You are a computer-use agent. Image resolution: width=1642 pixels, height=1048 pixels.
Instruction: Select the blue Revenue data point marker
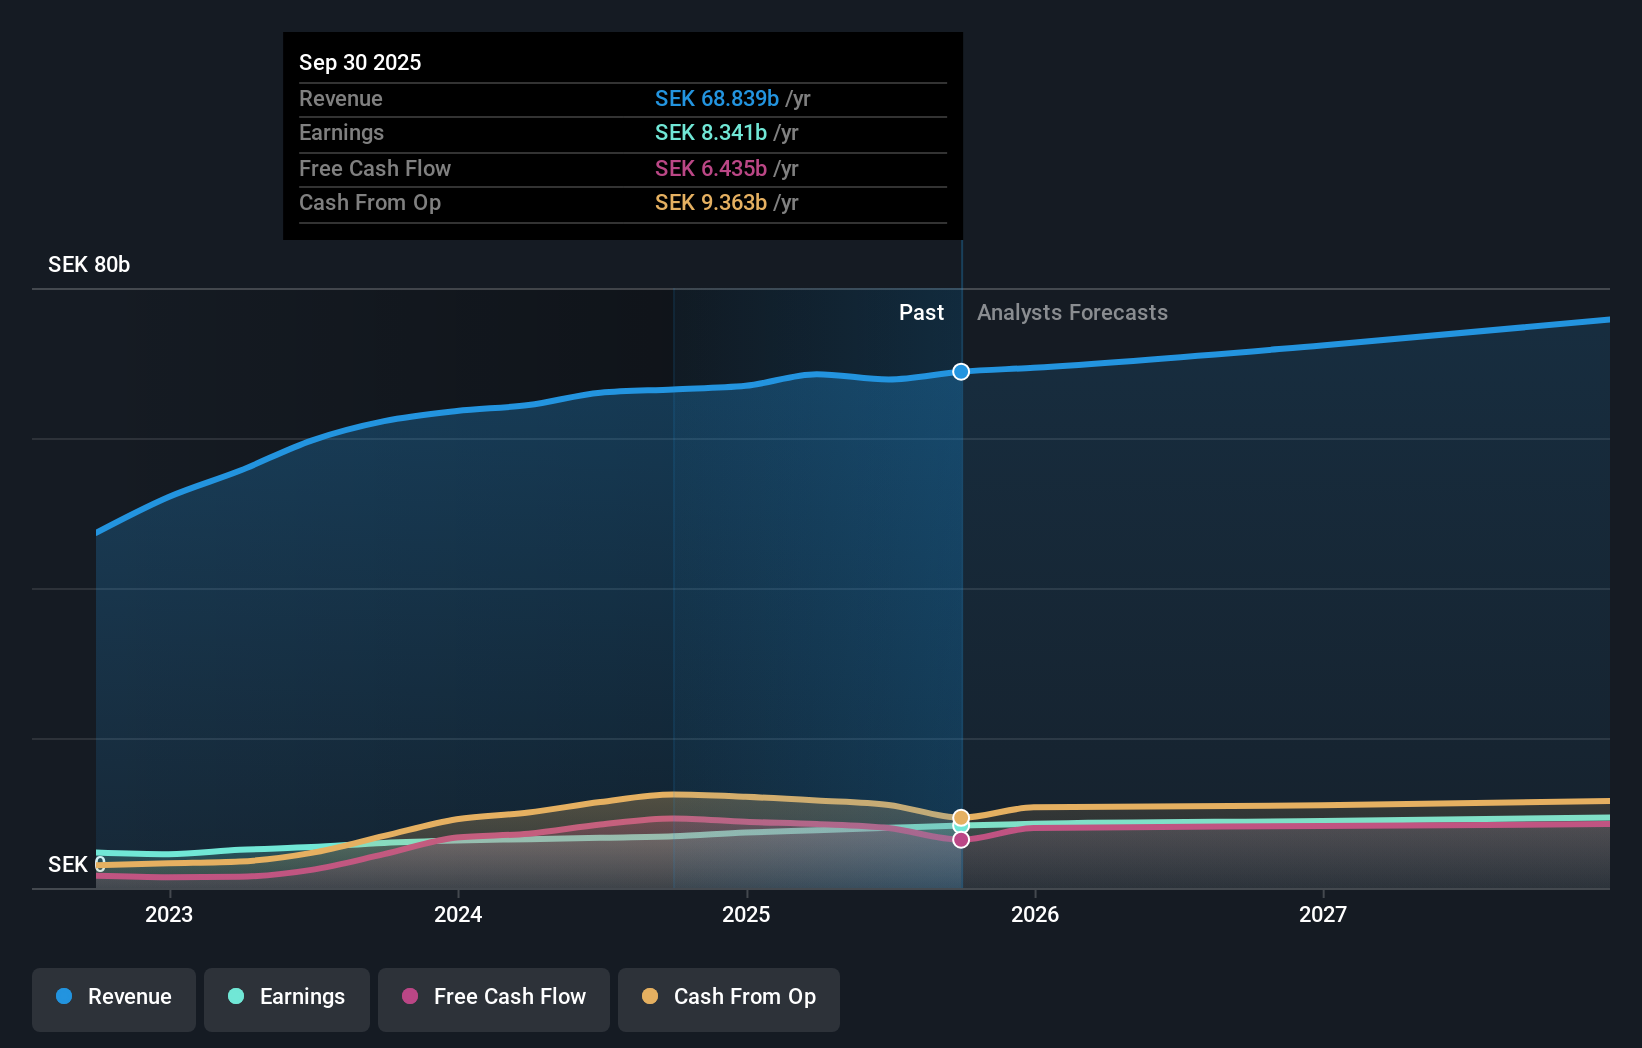coord(960,371)
